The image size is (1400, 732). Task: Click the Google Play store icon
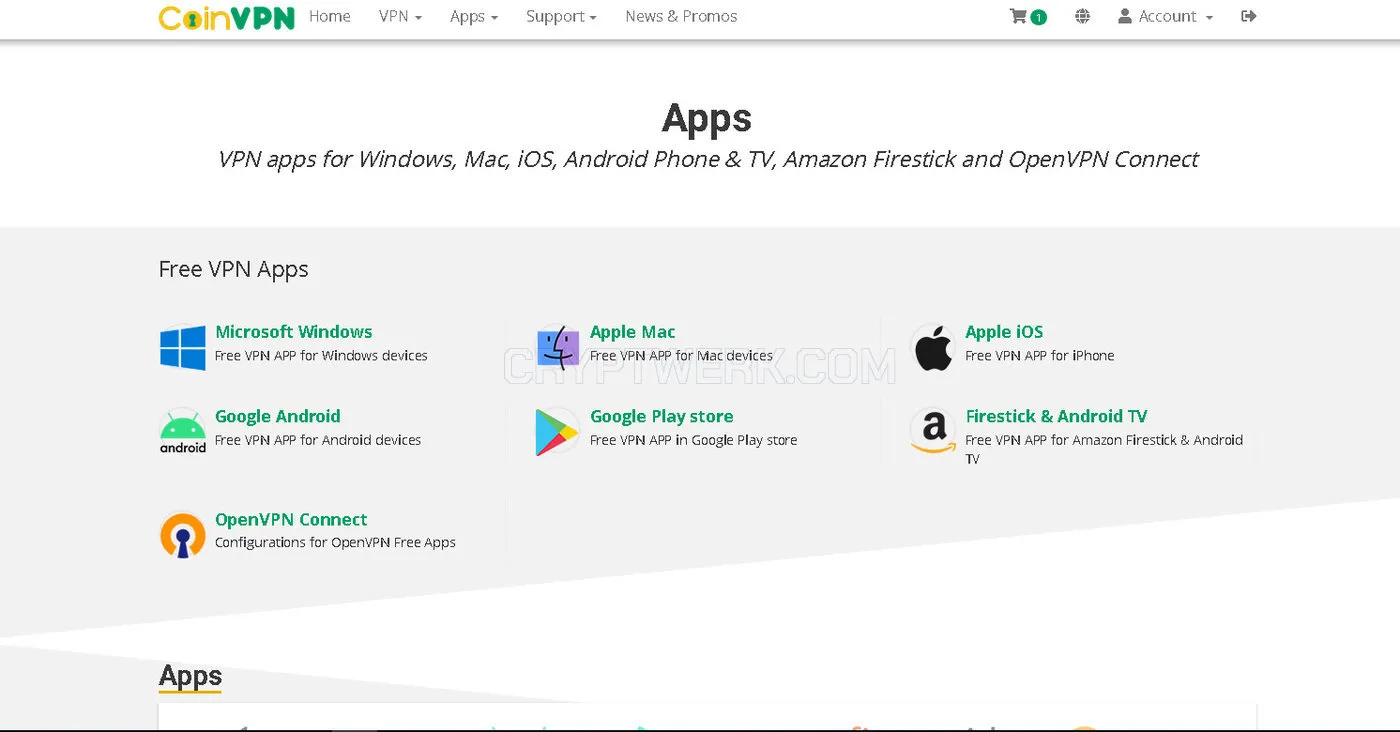558,432
